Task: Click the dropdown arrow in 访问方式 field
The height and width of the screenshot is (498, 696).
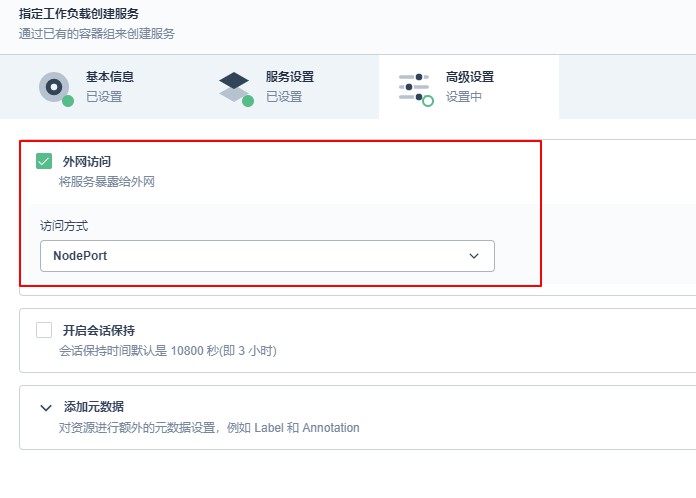Action: click(474, 256)
